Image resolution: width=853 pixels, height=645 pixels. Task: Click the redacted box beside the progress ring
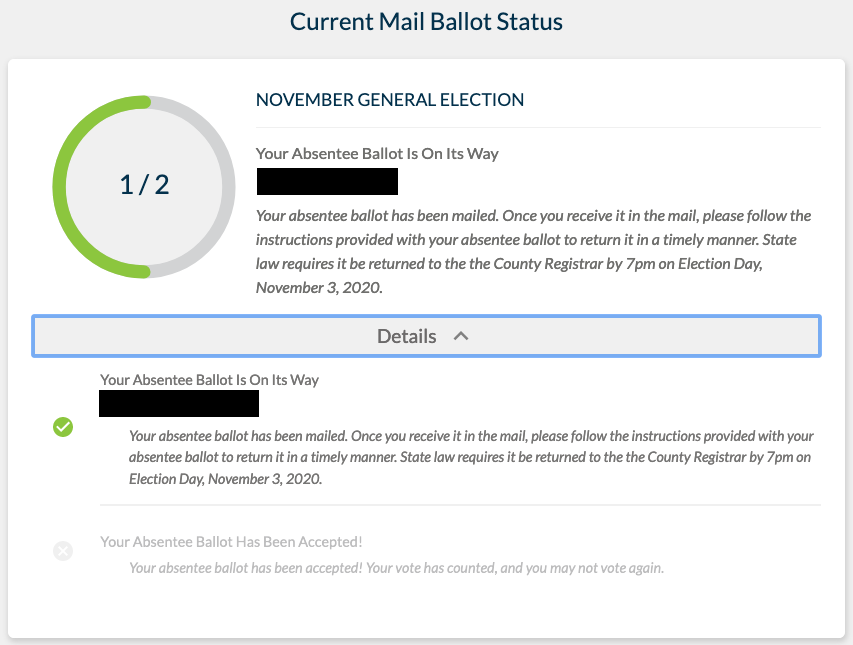click(327, 181)
